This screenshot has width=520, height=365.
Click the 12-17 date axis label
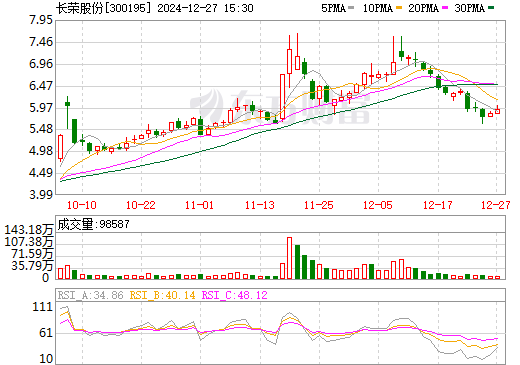(x=438, y=205)
